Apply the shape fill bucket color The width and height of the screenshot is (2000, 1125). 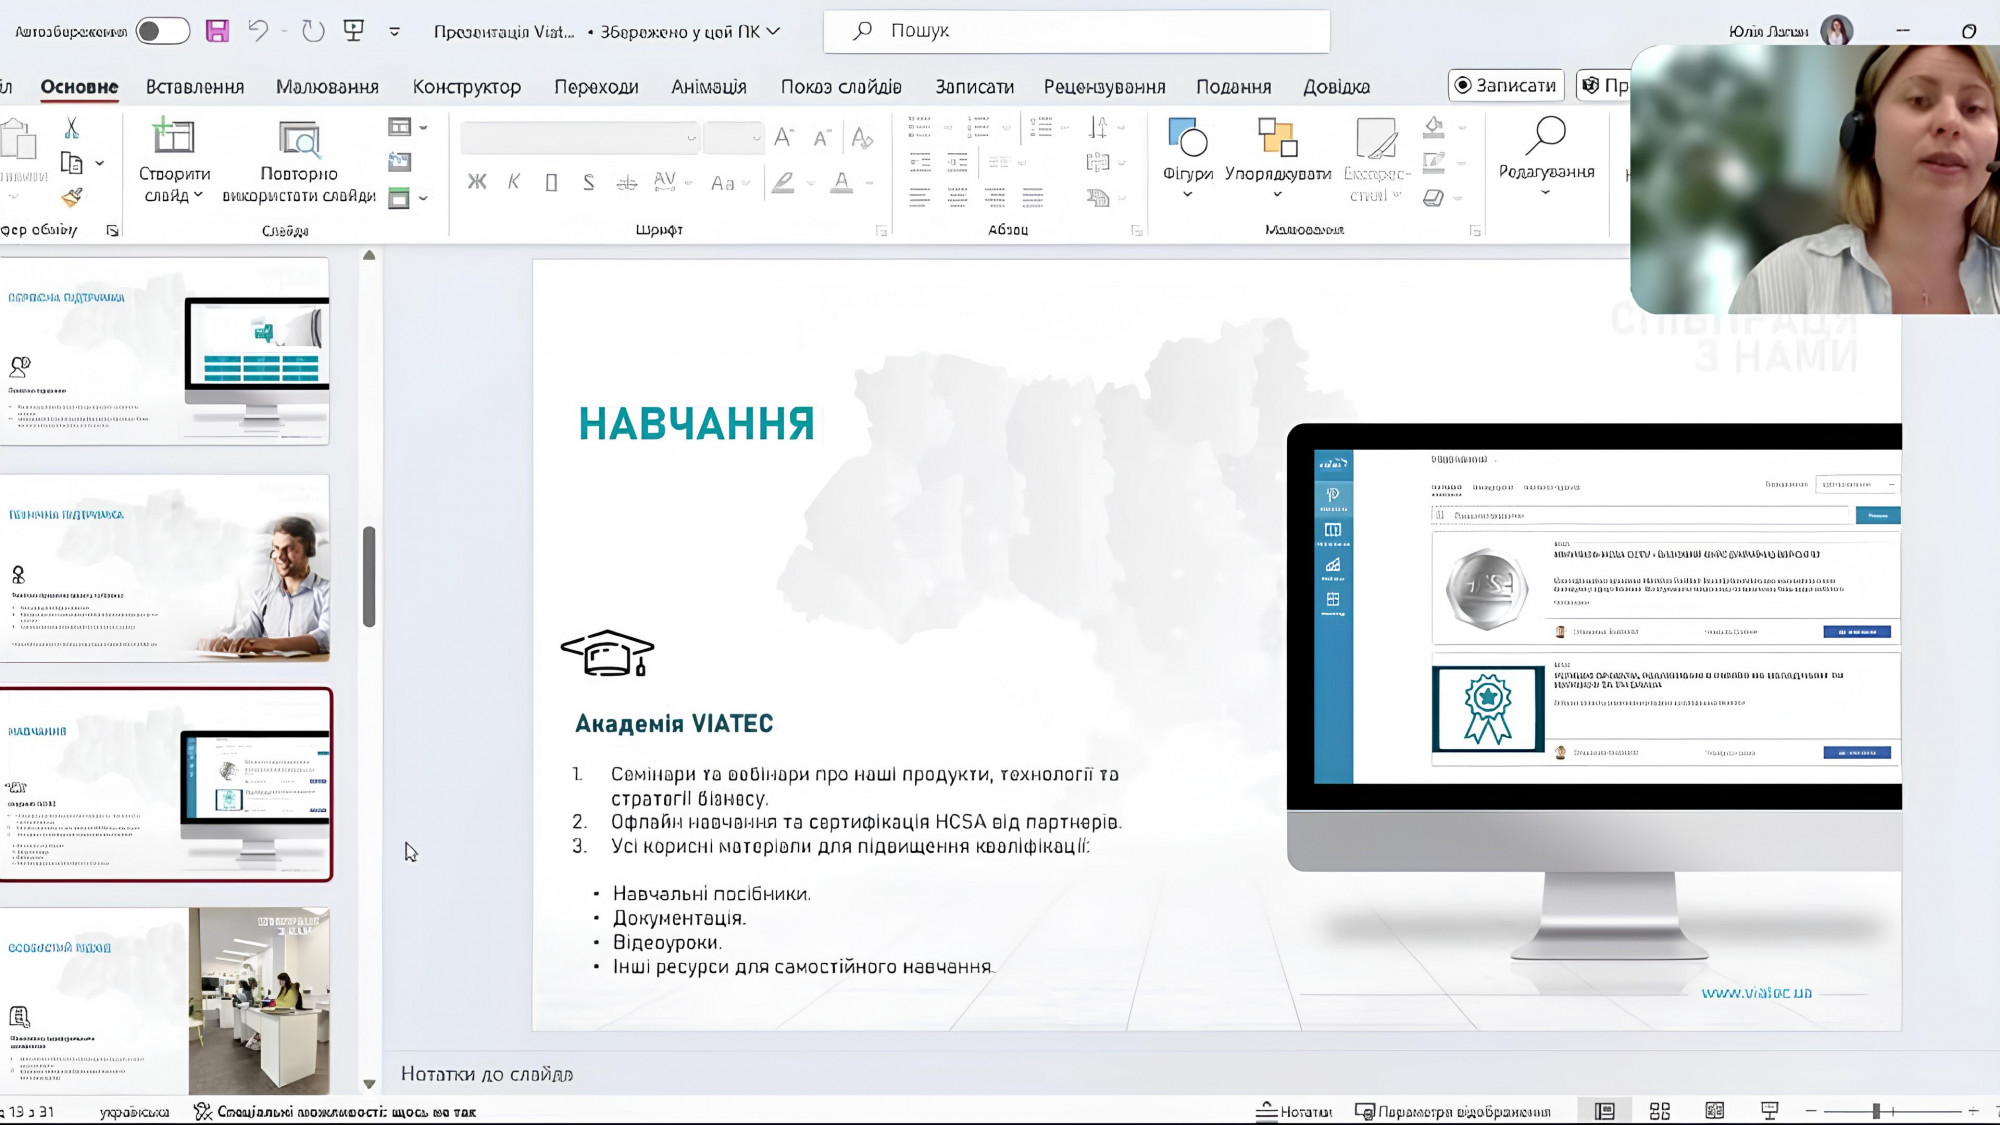coord(1434,127)
